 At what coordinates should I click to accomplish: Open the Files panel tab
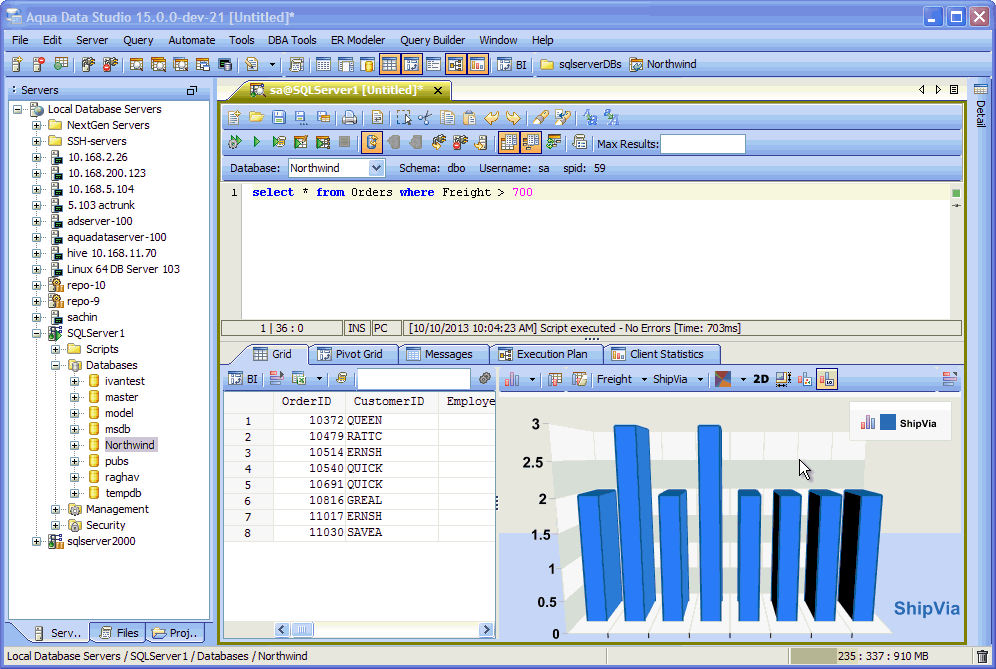pos(118,633)
